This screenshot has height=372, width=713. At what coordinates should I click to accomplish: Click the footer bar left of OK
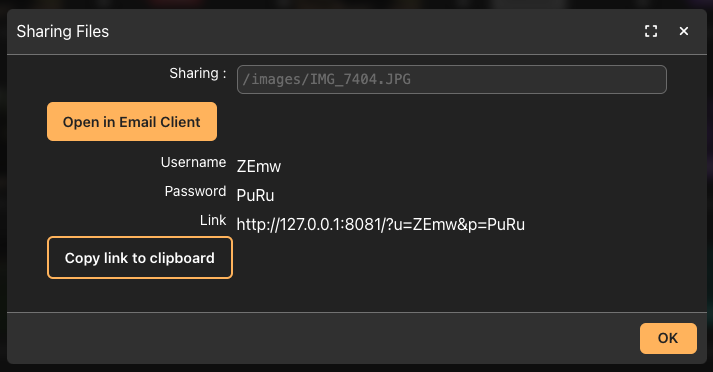coord(318,338)
